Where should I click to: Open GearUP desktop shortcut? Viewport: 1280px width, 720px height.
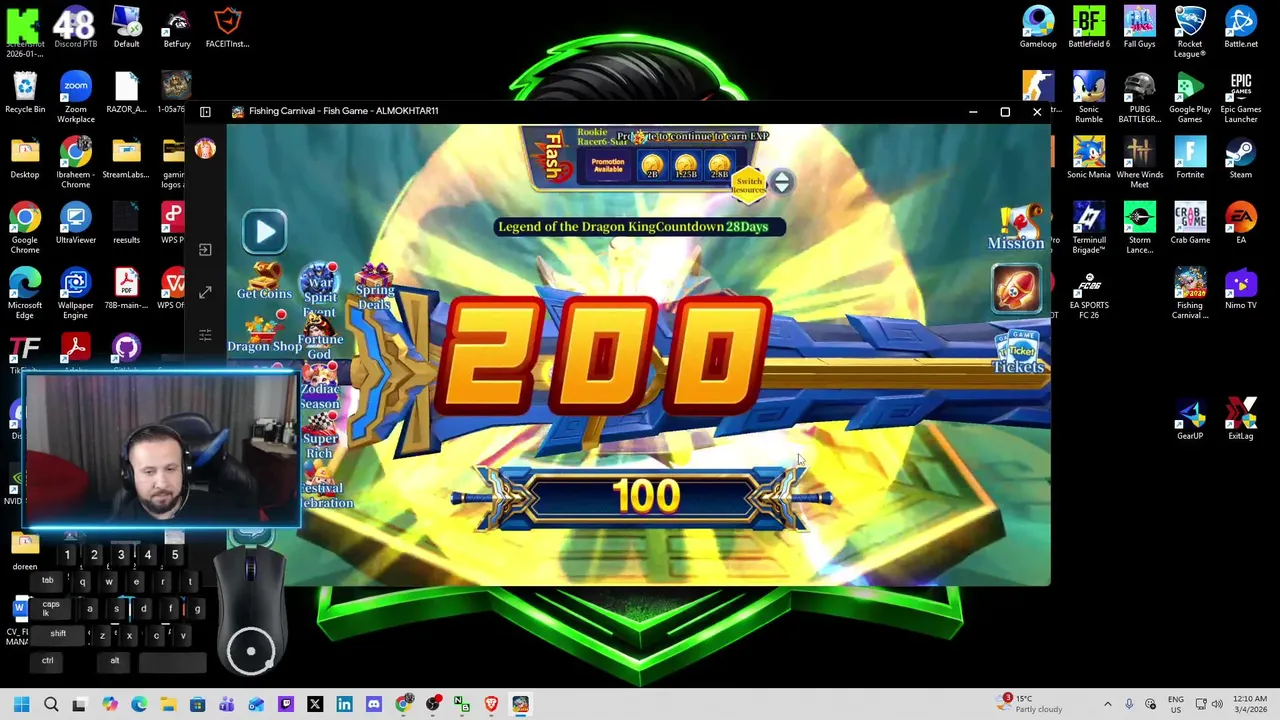coord(1190,419)
